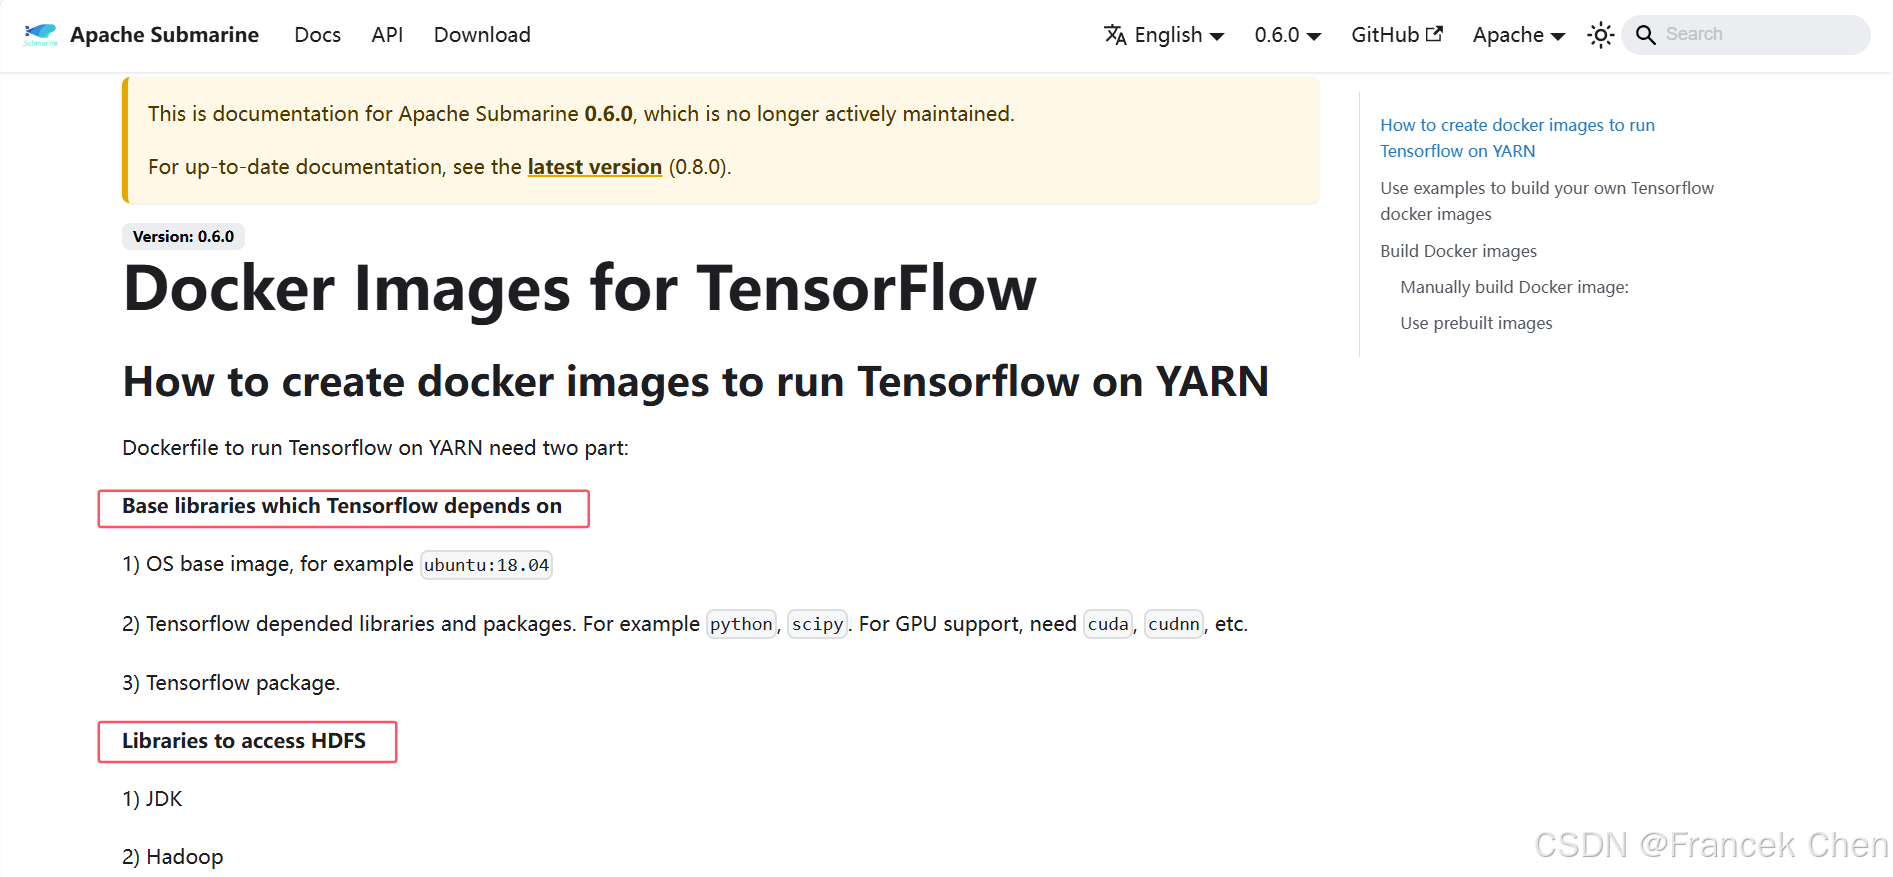
Task: Go to 'Manually build Docker image' section
Action: [x=1514, y=287]
